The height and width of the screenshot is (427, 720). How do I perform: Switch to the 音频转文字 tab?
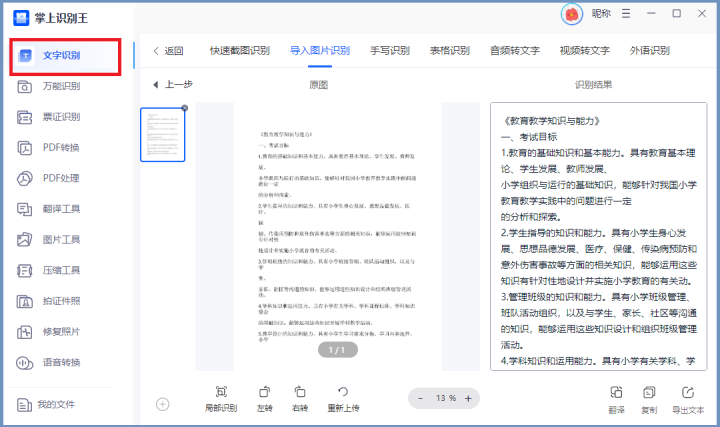point(515,51)
